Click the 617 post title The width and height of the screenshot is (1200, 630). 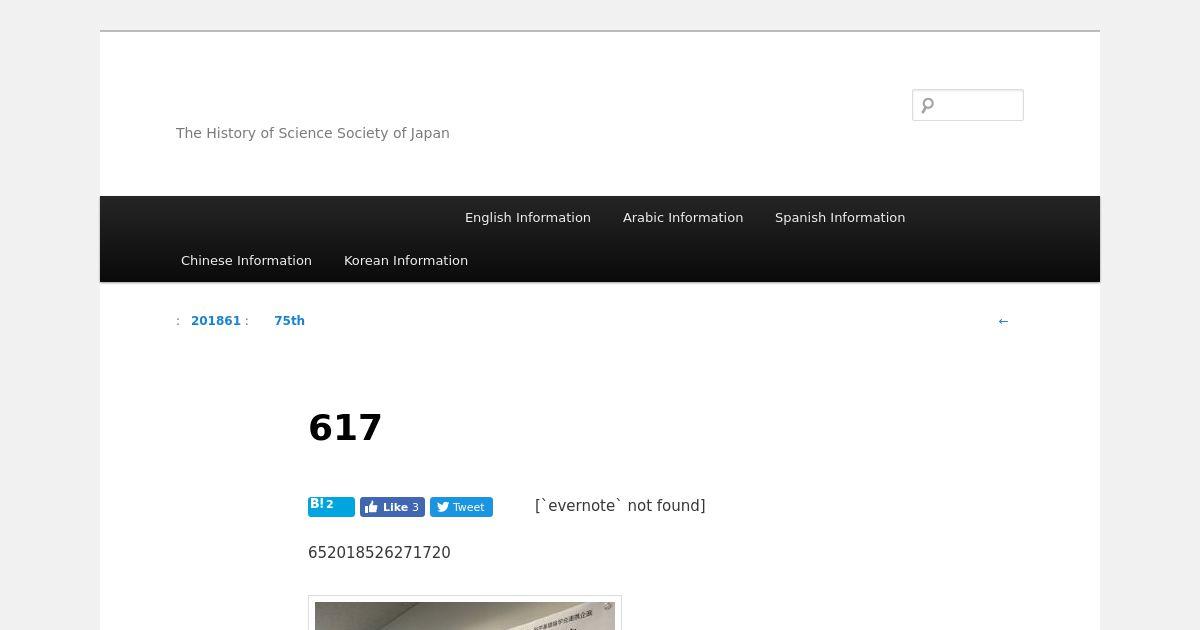point(345,428)
